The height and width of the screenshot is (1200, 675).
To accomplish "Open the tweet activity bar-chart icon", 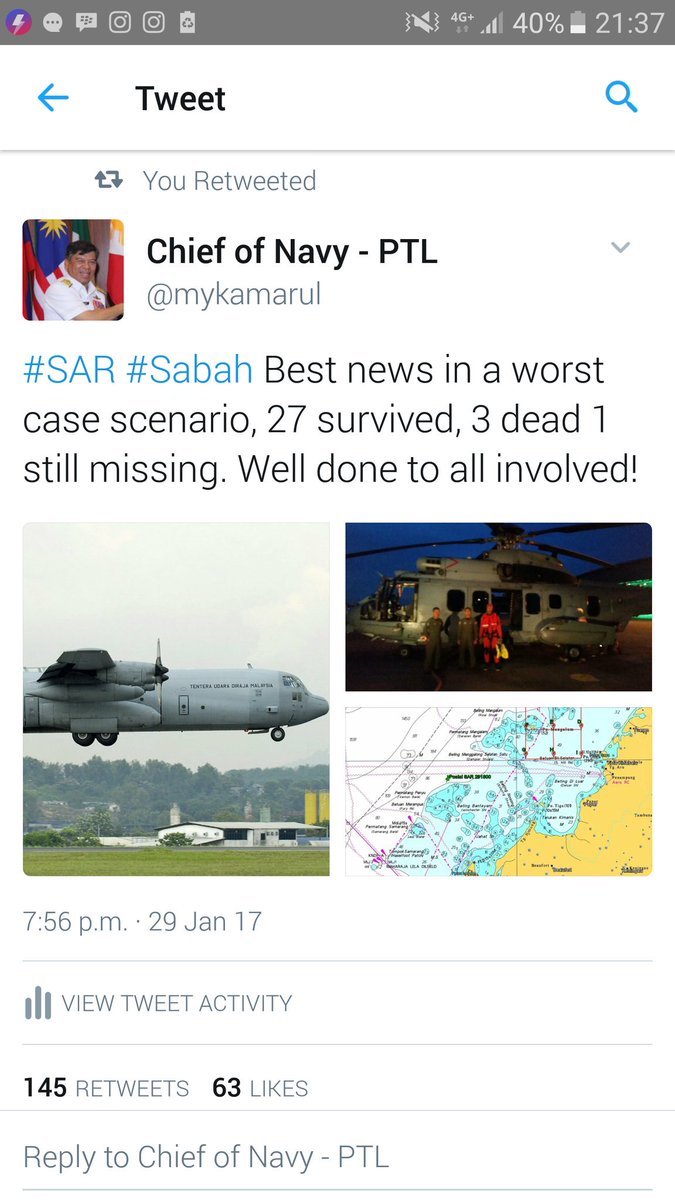I will 37,1003.
